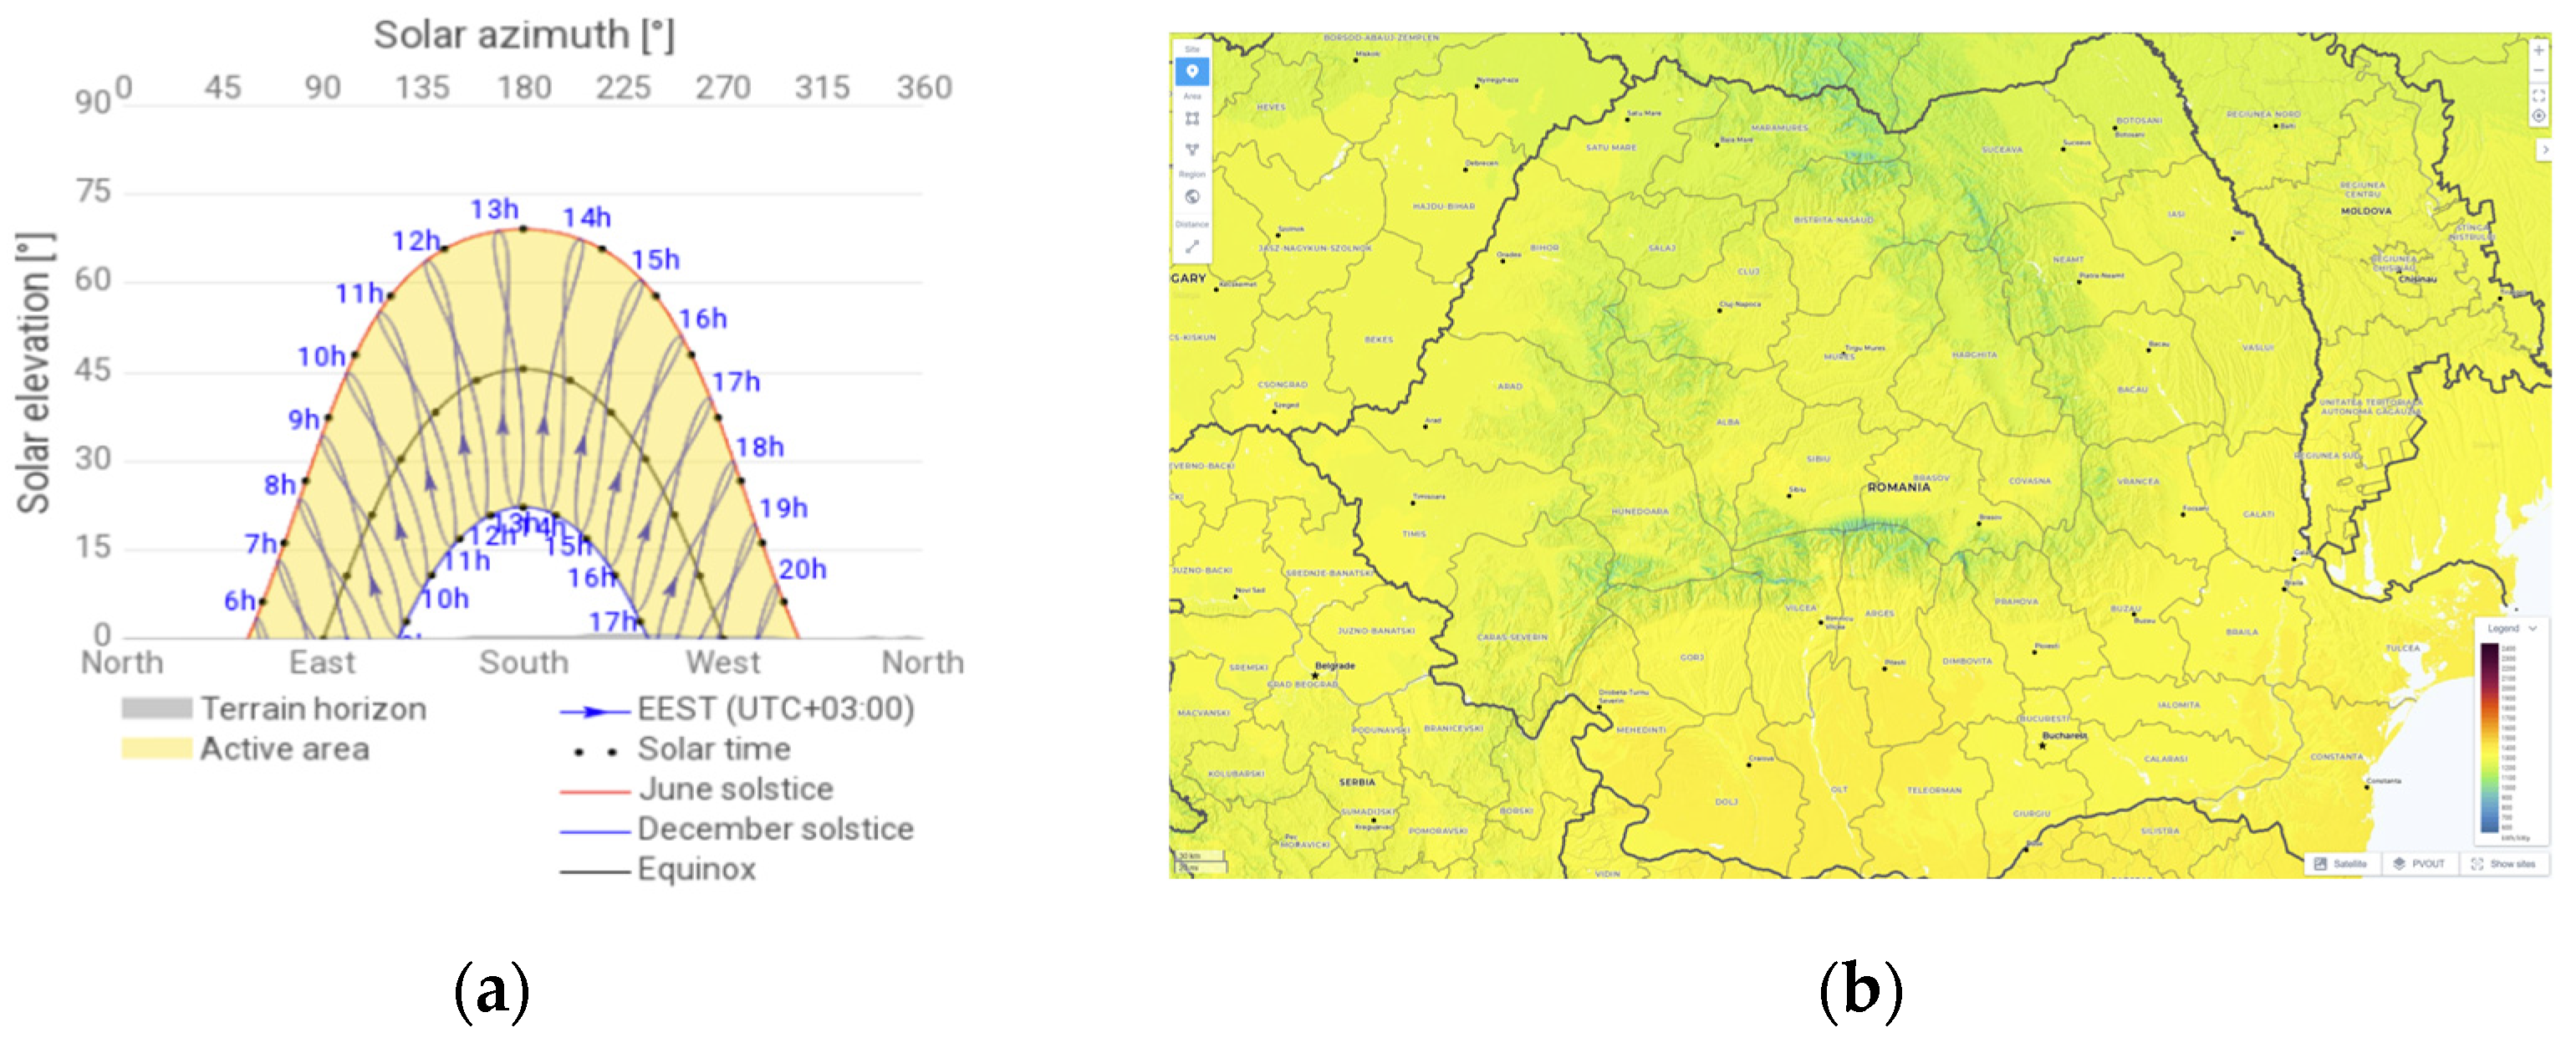This screenshot has height=1038, width=2576.
Task: Collapse the Legend panel
Action: coord(2533,629)
